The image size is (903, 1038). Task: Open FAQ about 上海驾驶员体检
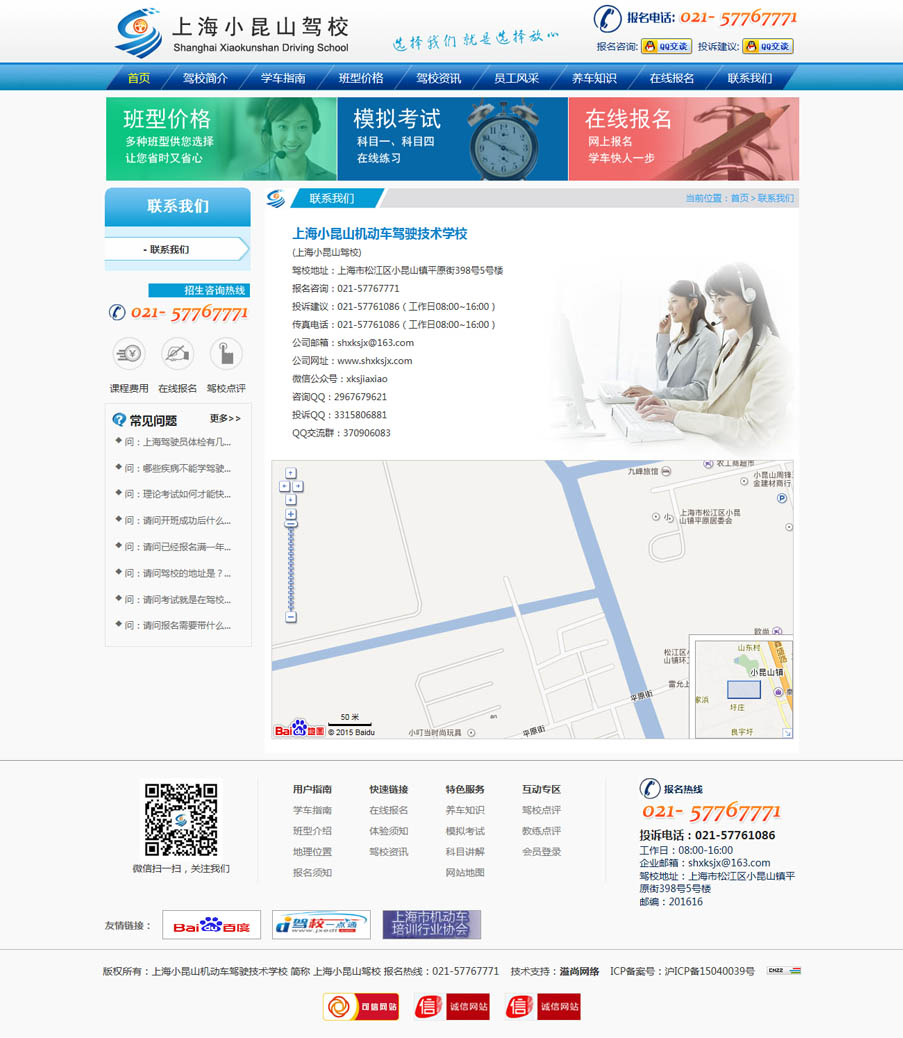click(177, 442)
